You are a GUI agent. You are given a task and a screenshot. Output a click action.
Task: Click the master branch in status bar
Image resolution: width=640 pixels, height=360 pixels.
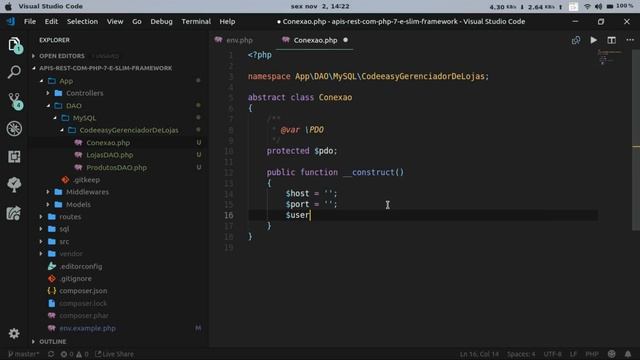tap(24, 354)
